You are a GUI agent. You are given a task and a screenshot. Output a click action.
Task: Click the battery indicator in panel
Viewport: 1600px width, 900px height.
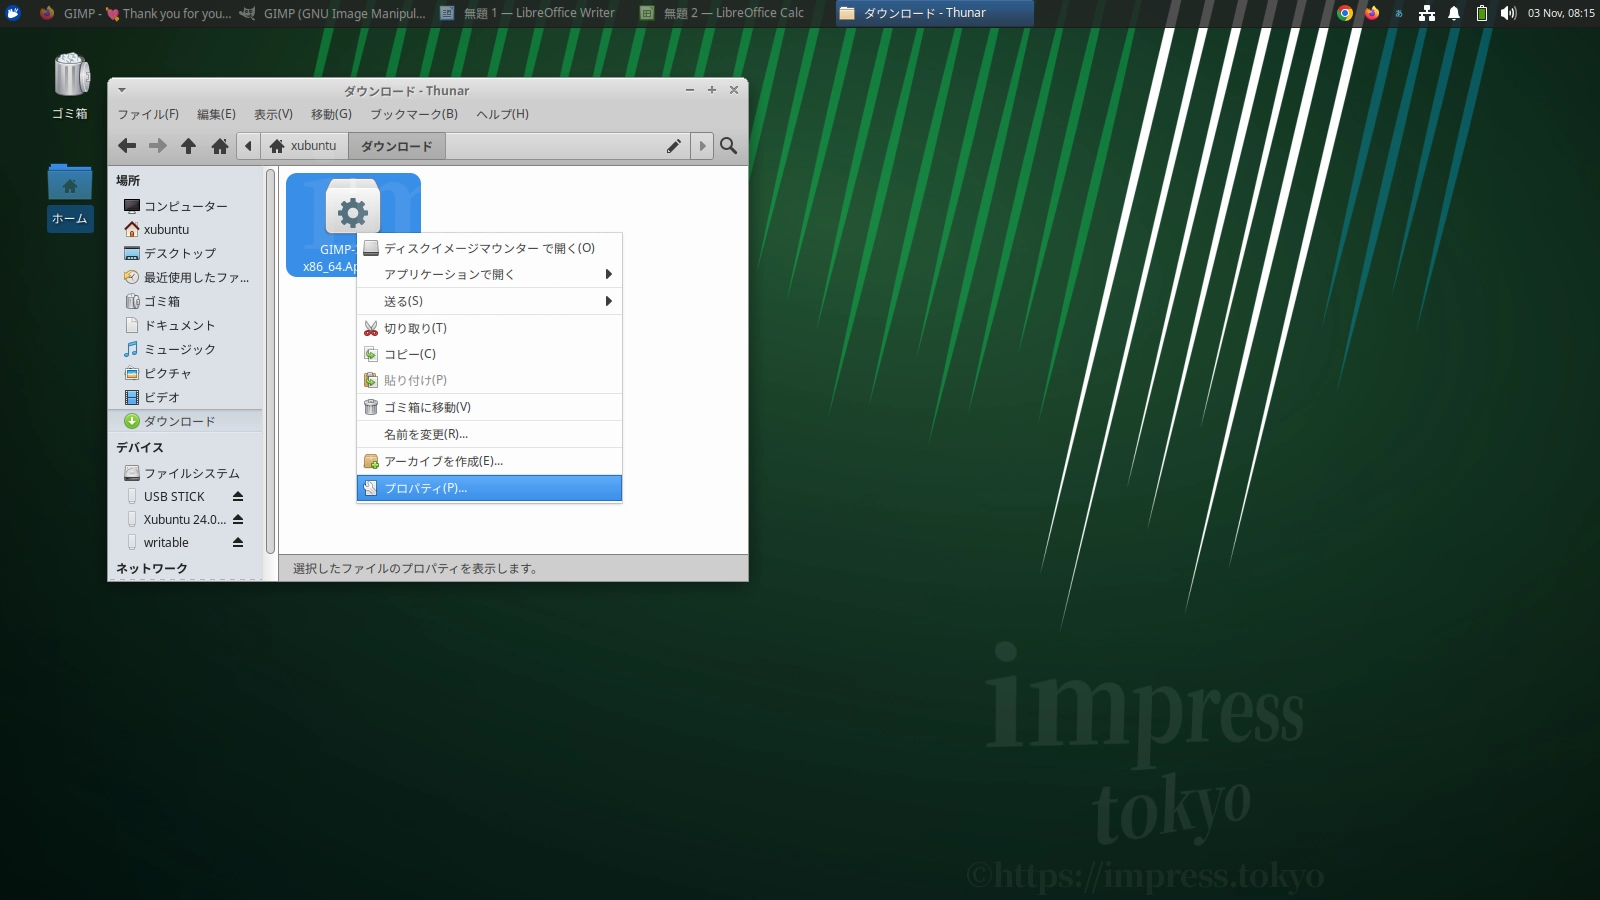pos(1482,13)
